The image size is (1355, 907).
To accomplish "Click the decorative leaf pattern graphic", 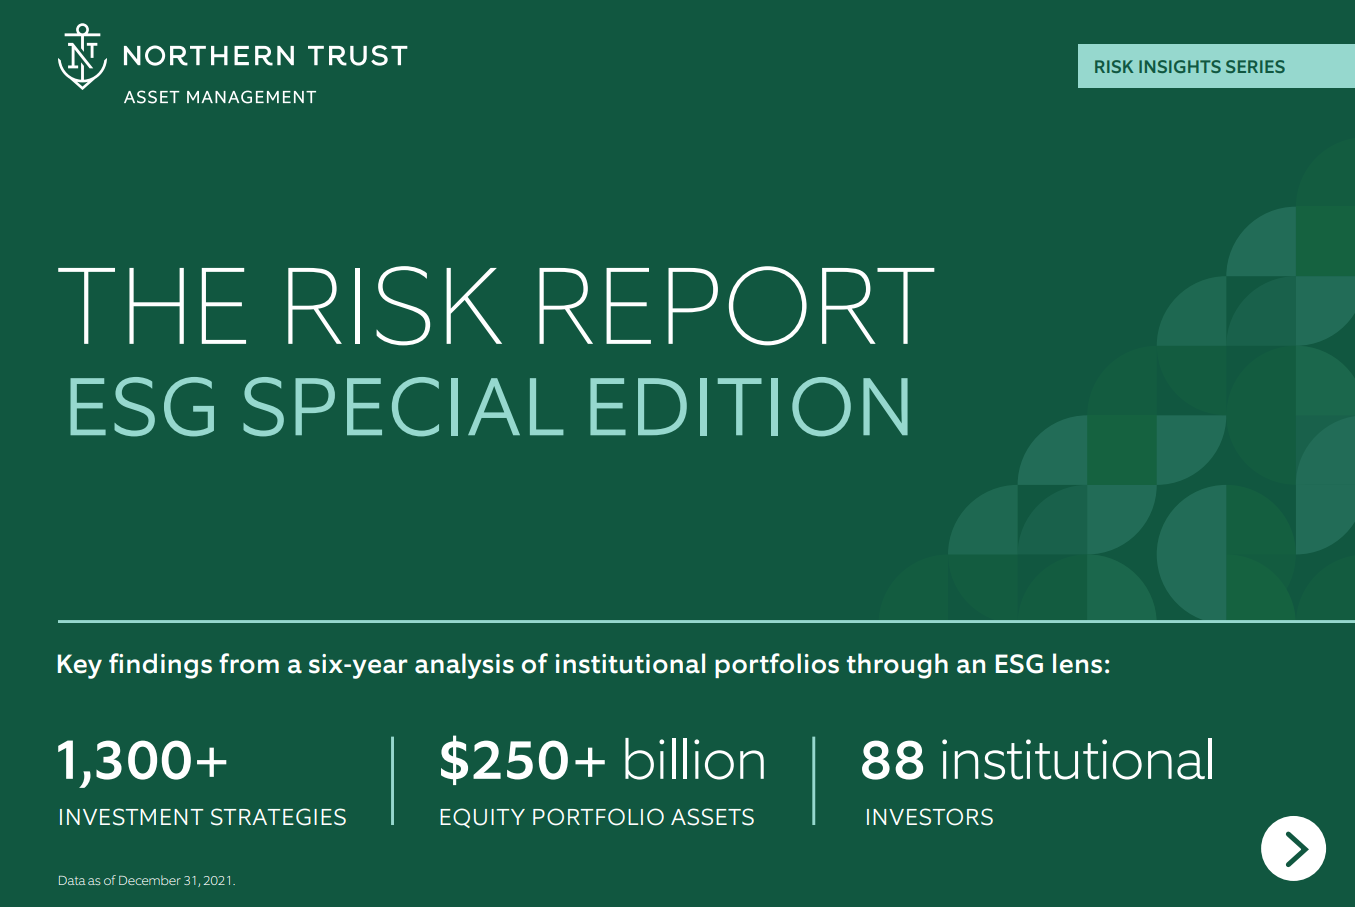I will pyautogui.click(x=1180, y=420).
